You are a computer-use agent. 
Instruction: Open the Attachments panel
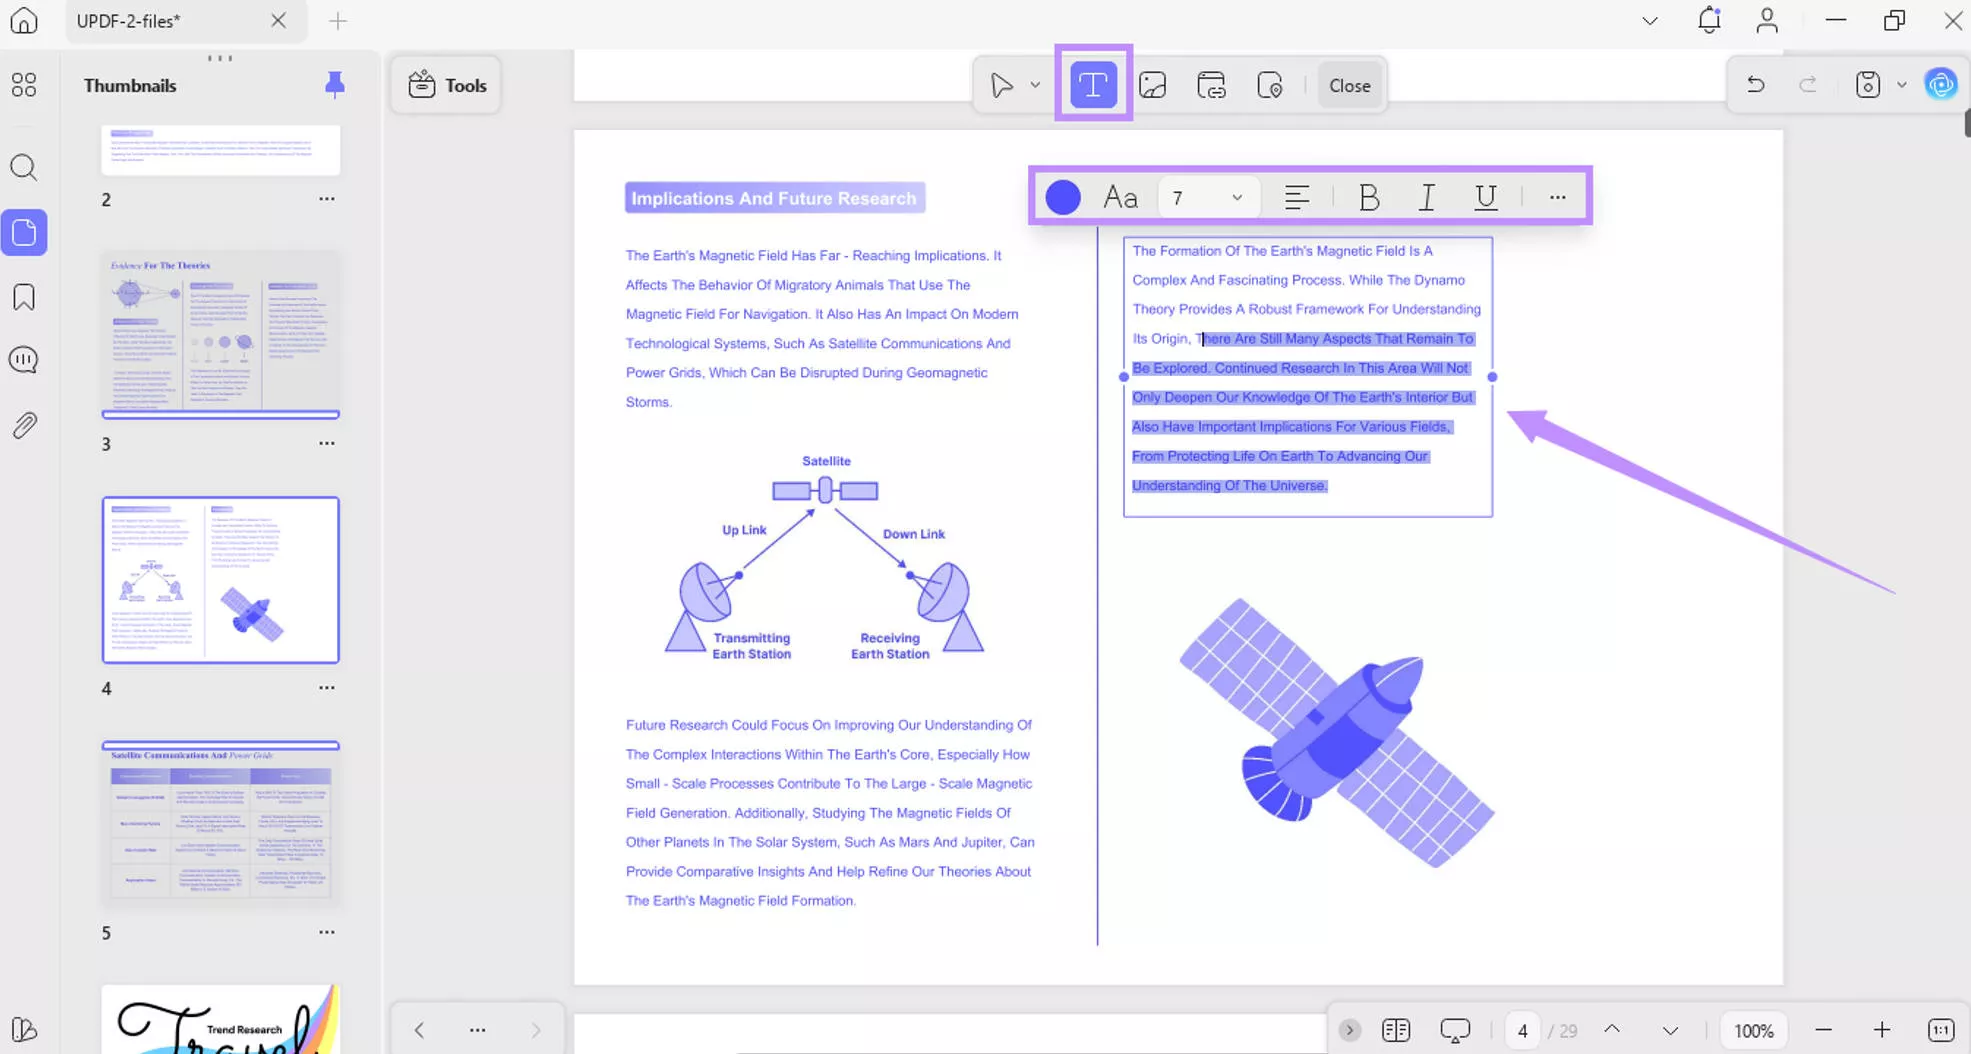coord(24,424)
